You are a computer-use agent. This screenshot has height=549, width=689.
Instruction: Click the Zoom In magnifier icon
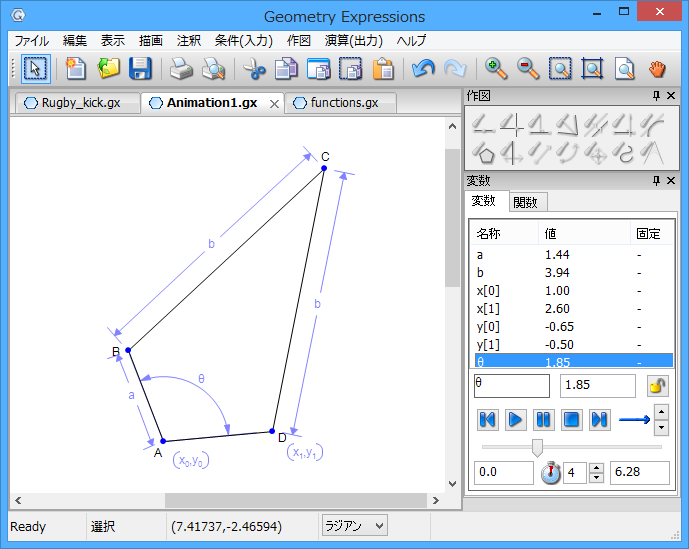click(496, 68)
